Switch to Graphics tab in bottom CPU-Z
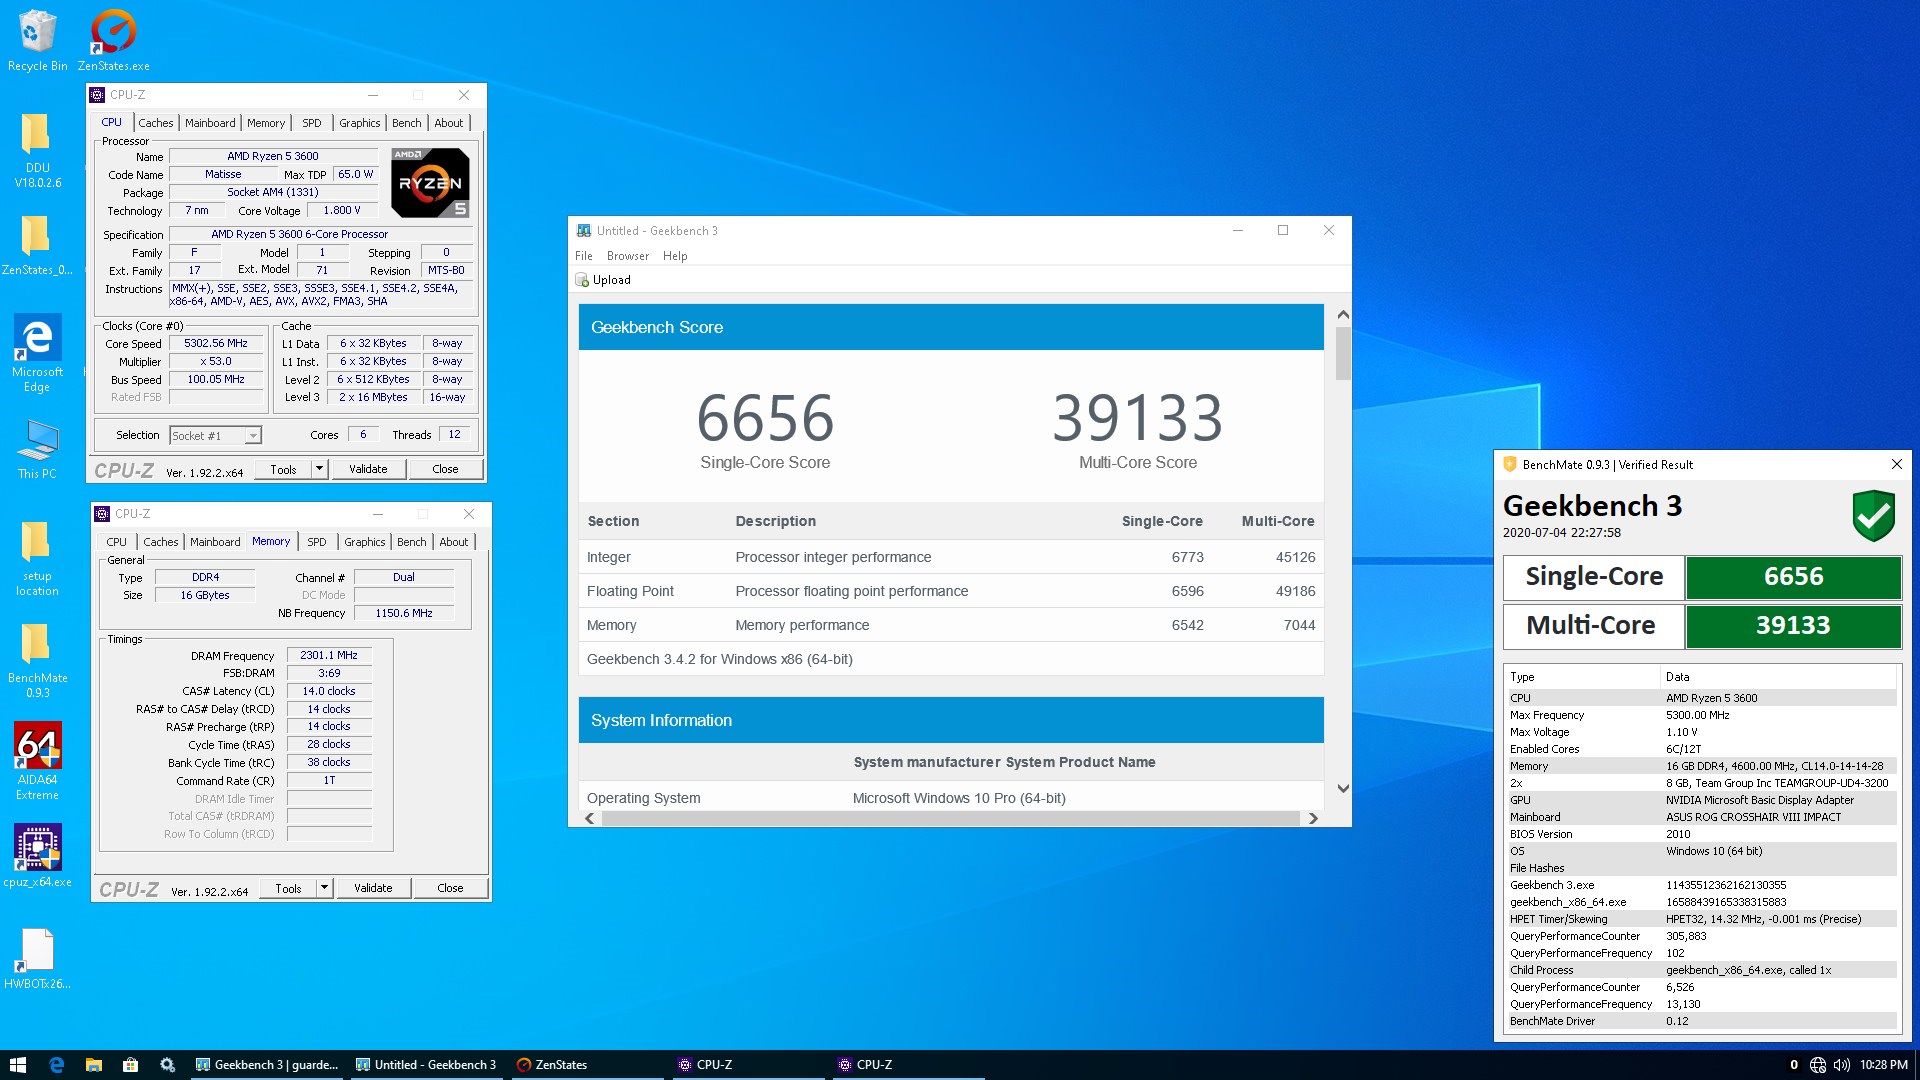The height and width of the screenshot is (1080, 1920). pyautogui.click(x=365, y=542)
